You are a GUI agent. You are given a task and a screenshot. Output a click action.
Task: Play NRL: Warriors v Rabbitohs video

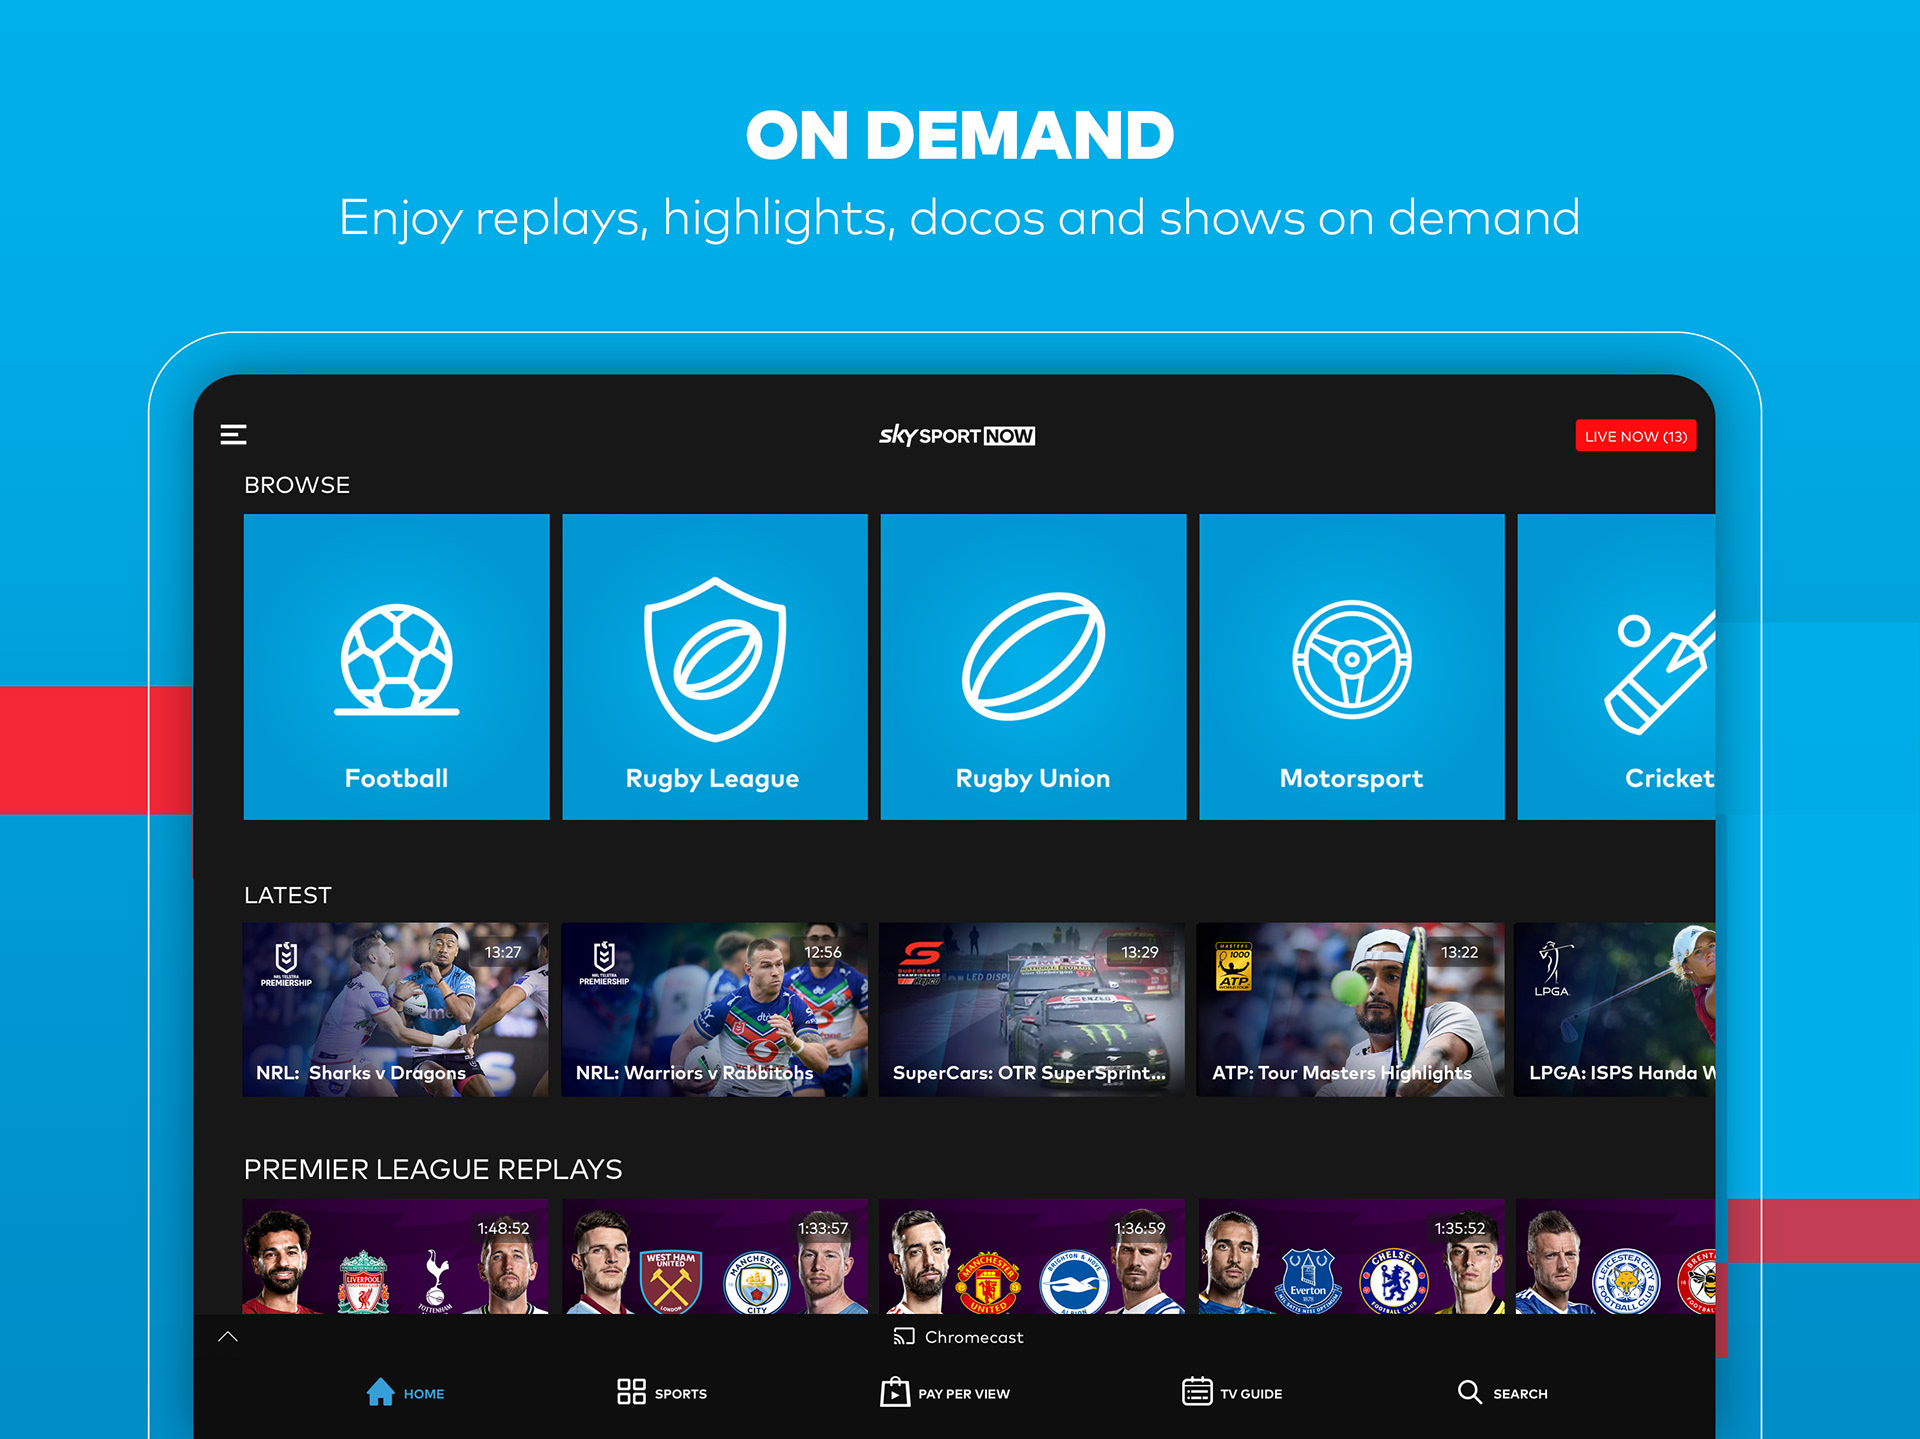coord(714,1009)
